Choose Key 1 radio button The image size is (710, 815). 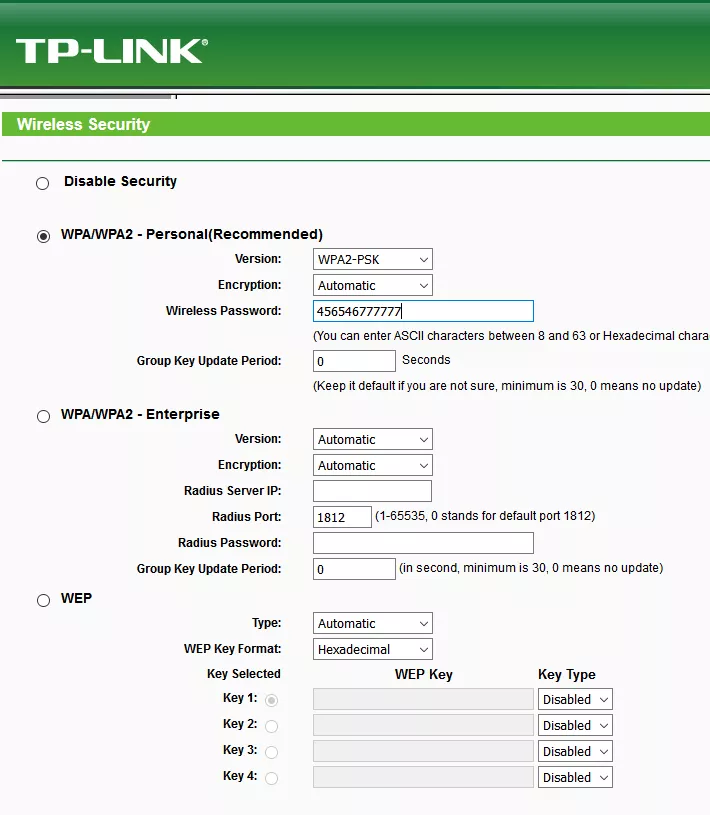[271, 700]
